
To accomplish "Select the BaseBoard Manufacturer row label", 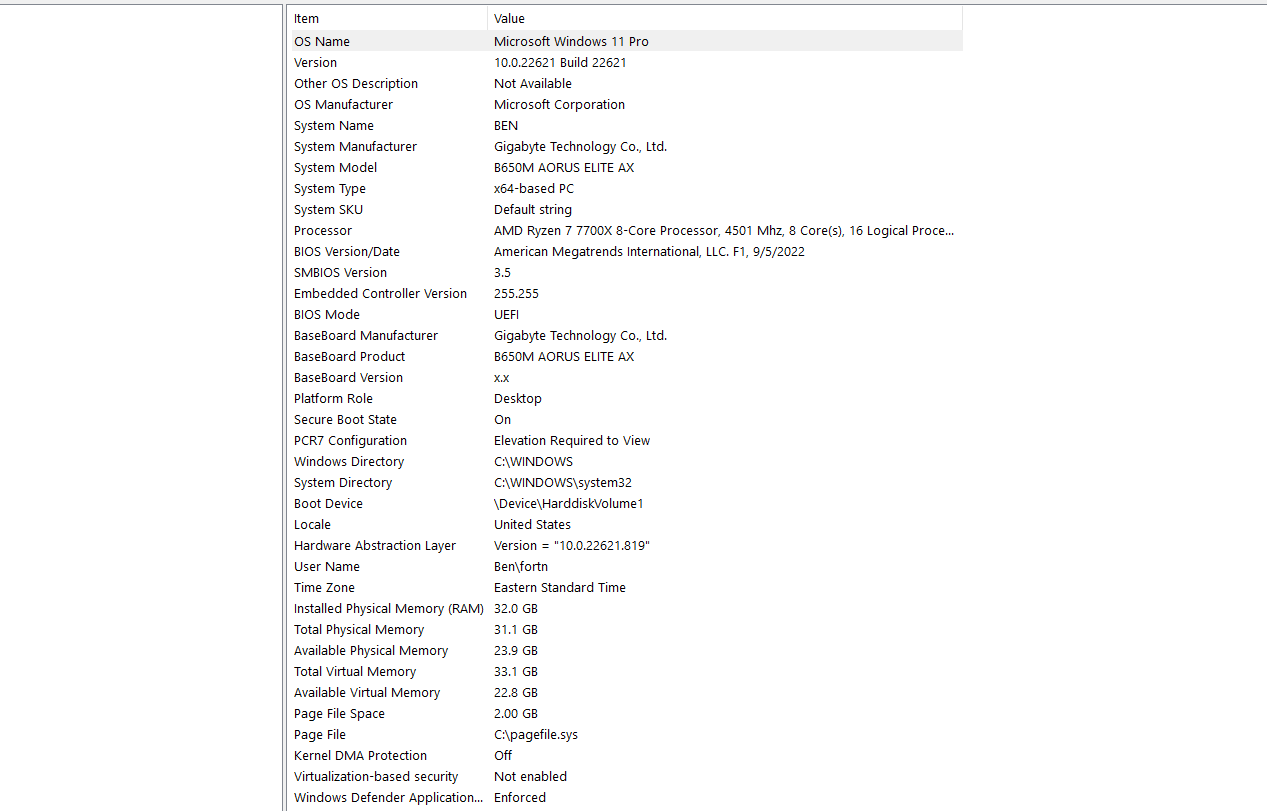I will click(366, 335).
